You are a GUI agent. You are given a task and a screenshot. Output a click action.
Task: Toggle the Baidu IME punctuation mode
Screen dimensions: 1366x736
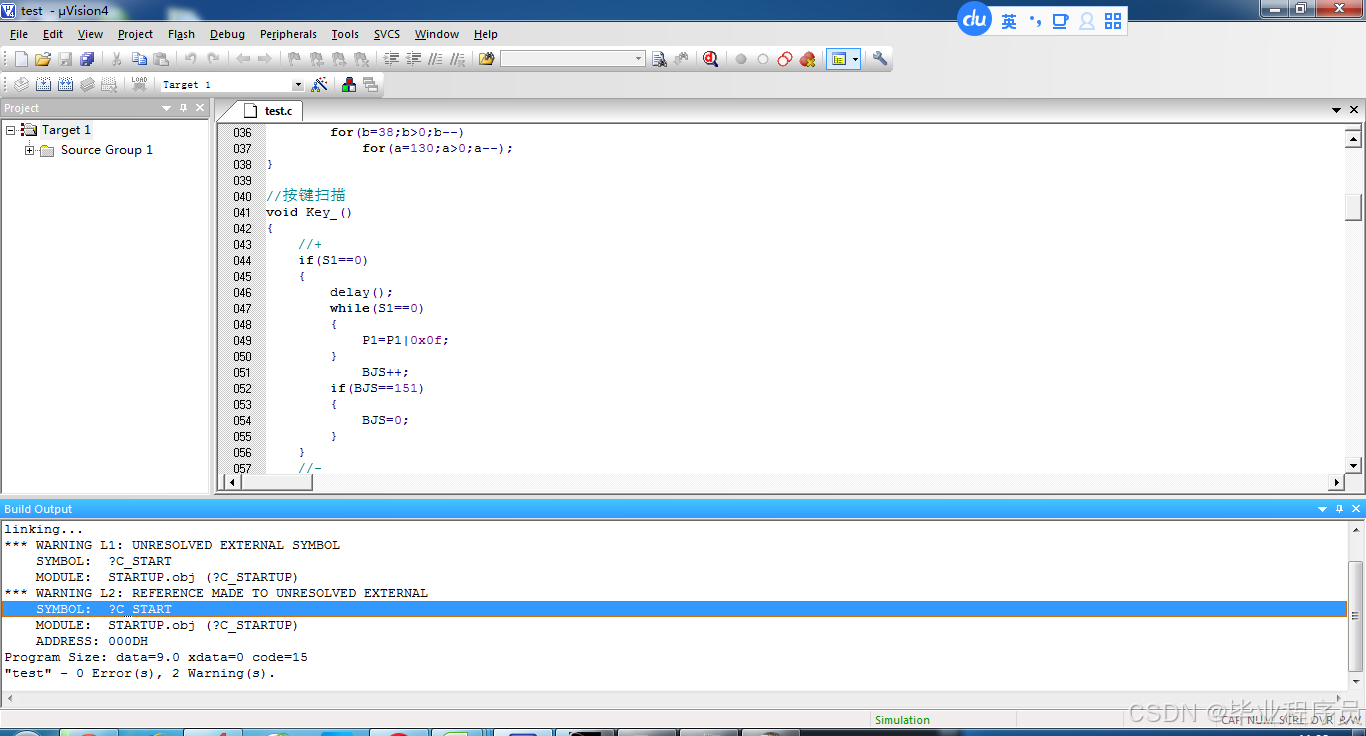click(x=1035, y=21)
